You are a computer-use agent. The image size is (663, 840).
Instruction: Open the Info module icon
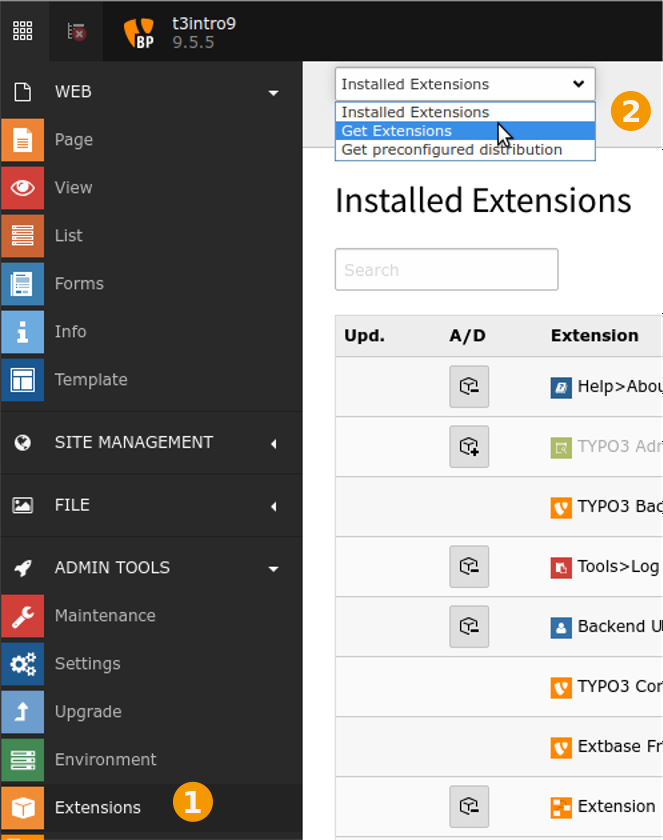[22, 332]
